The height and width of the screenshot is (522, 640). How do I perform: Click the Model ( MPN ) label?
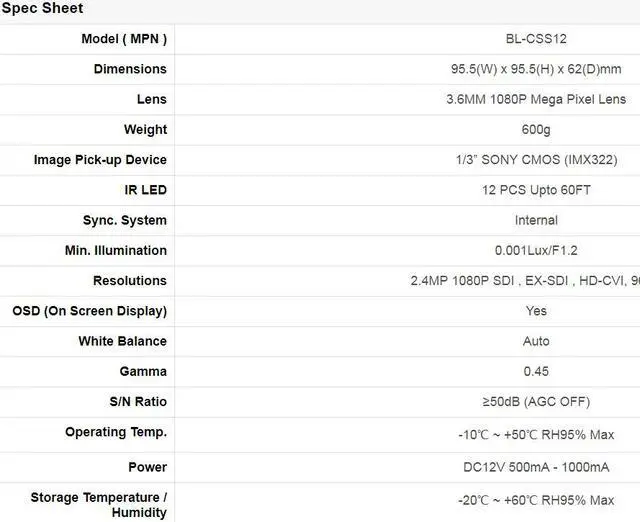(124, 39)
